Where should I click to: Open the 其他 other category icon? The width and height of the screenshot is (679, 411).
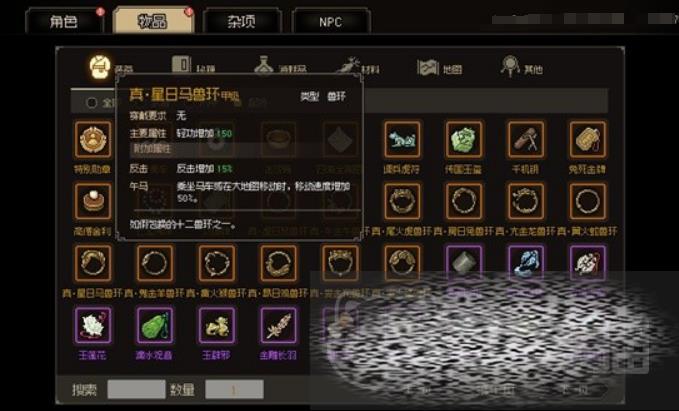[510, 66]
